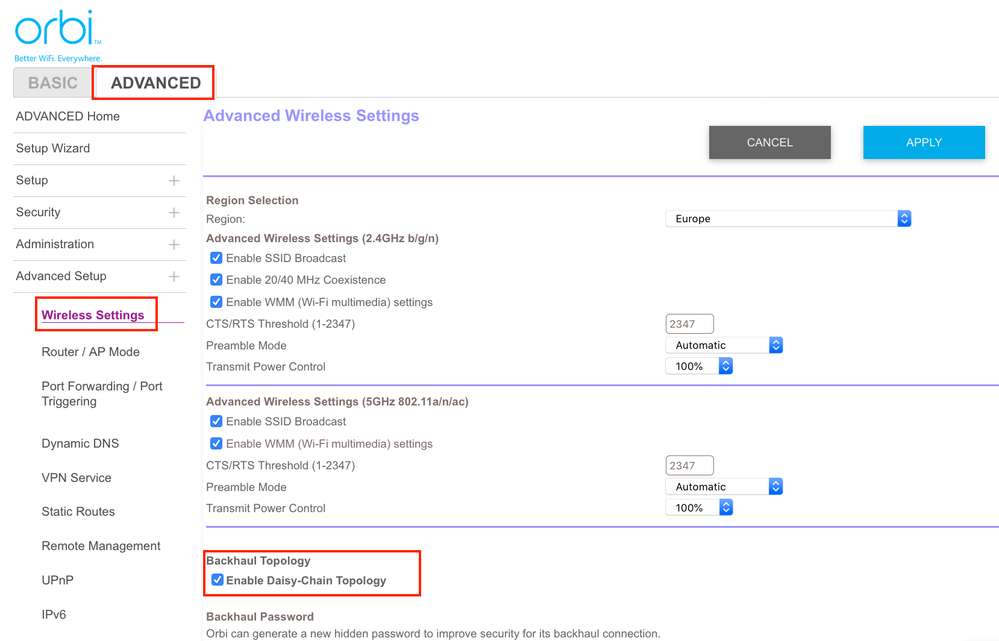Toggle the Advanced Setup plus icon
999x641 pixels.
174,277
